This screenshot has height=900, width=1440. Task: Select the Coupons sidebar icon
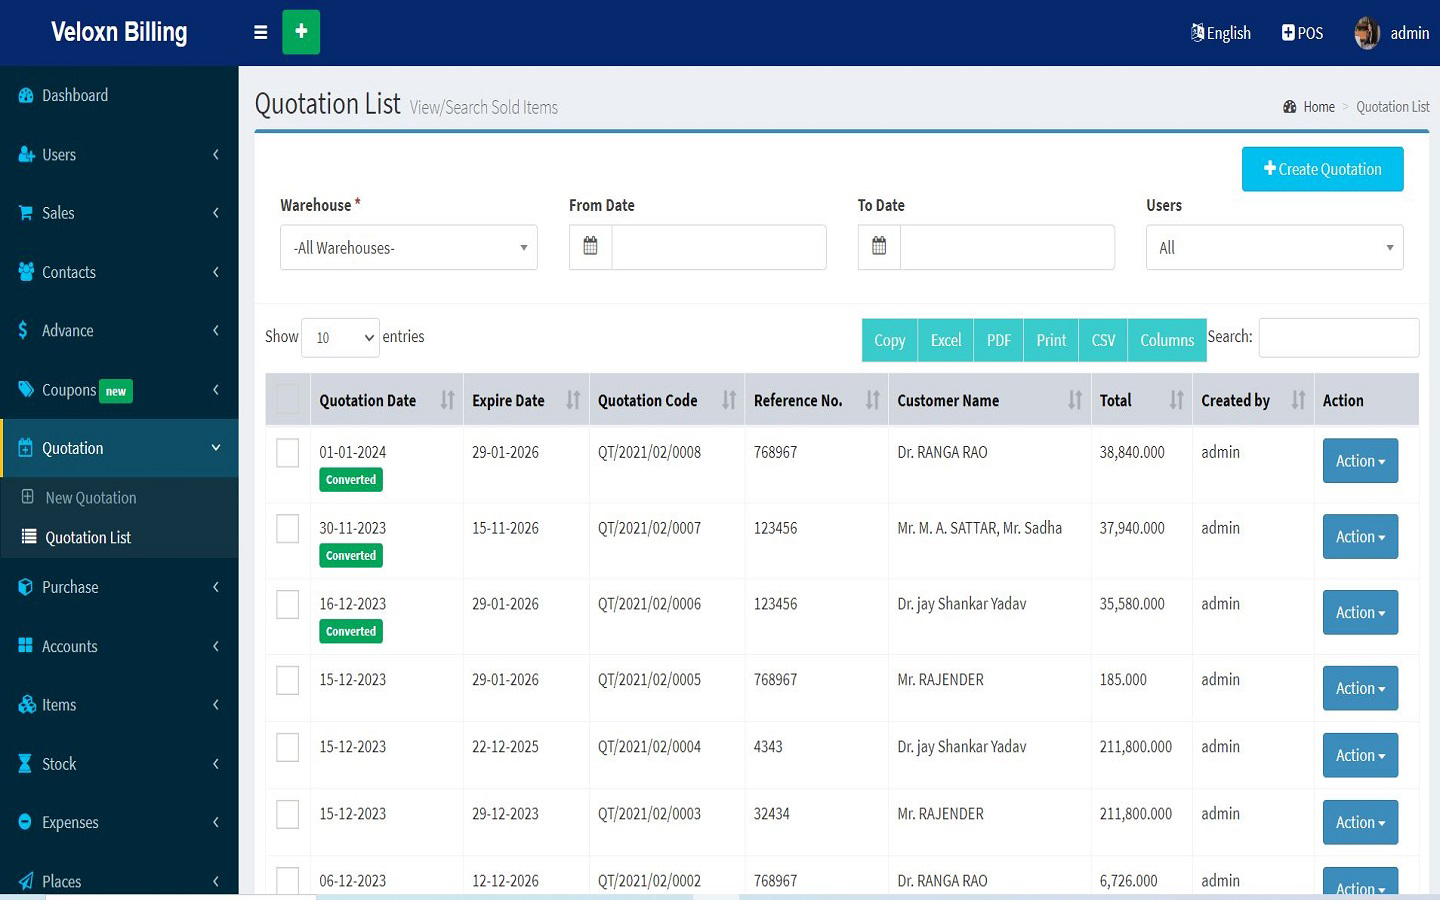(25, 390)
